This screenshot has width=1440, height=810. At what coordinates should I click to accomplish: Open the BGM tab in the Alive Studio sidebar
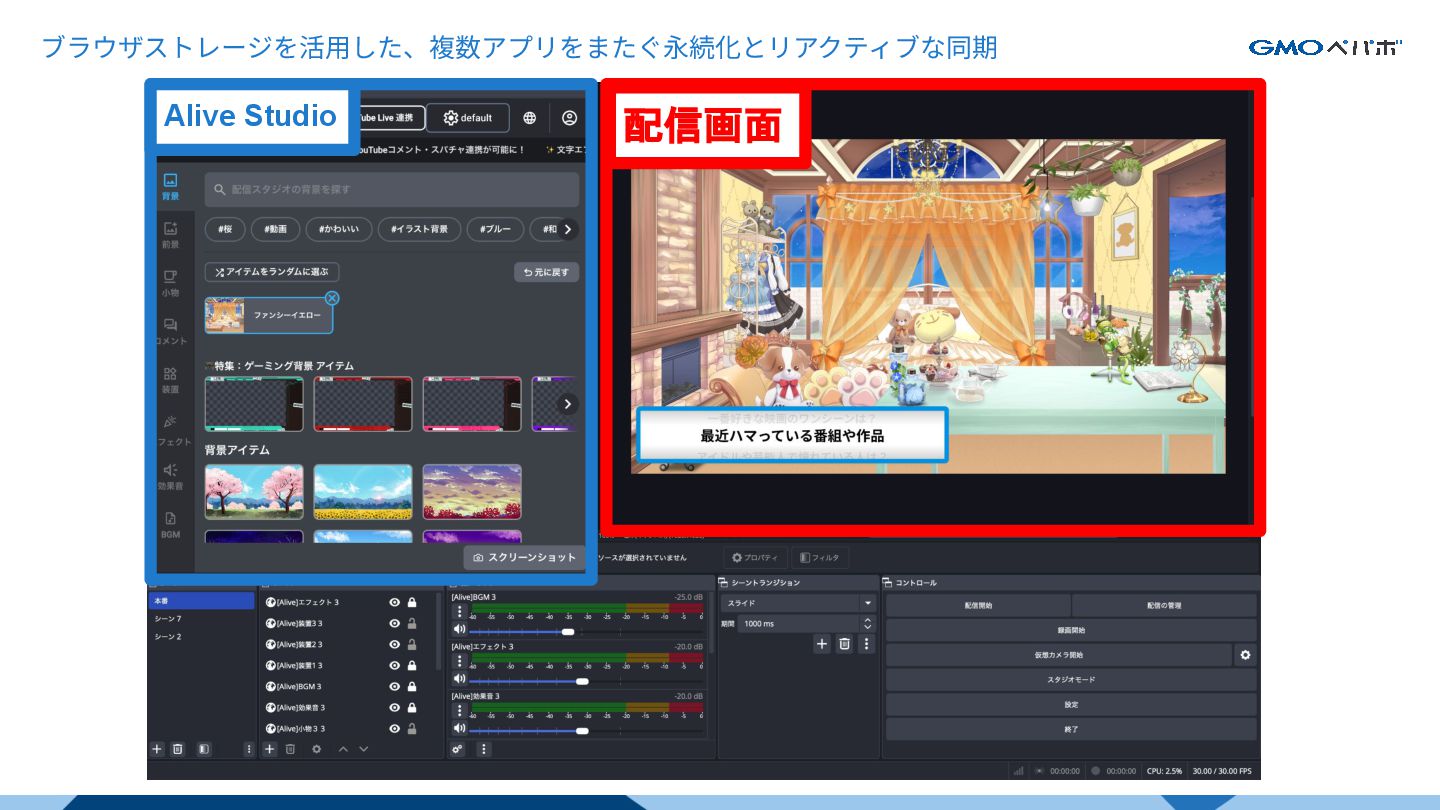pyautogui.click(x=170, y=525)
